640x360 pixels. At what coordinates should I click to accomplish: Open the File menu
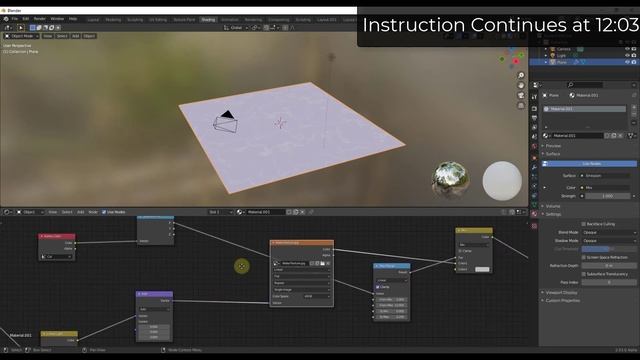(15, 19)
